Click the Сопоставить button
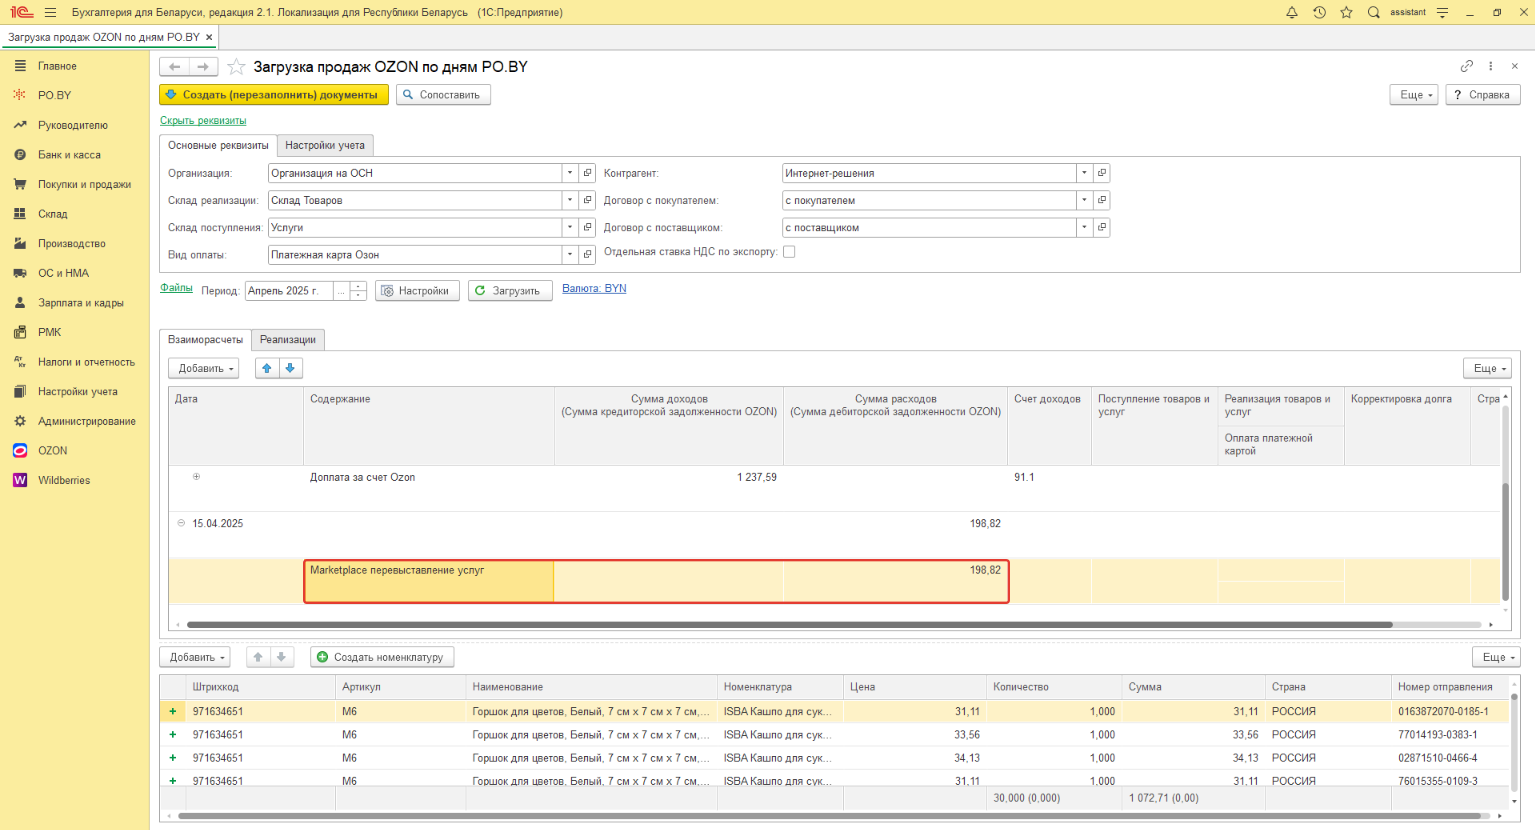Viewport: 1535px width, 830px height. pos(443,95)
